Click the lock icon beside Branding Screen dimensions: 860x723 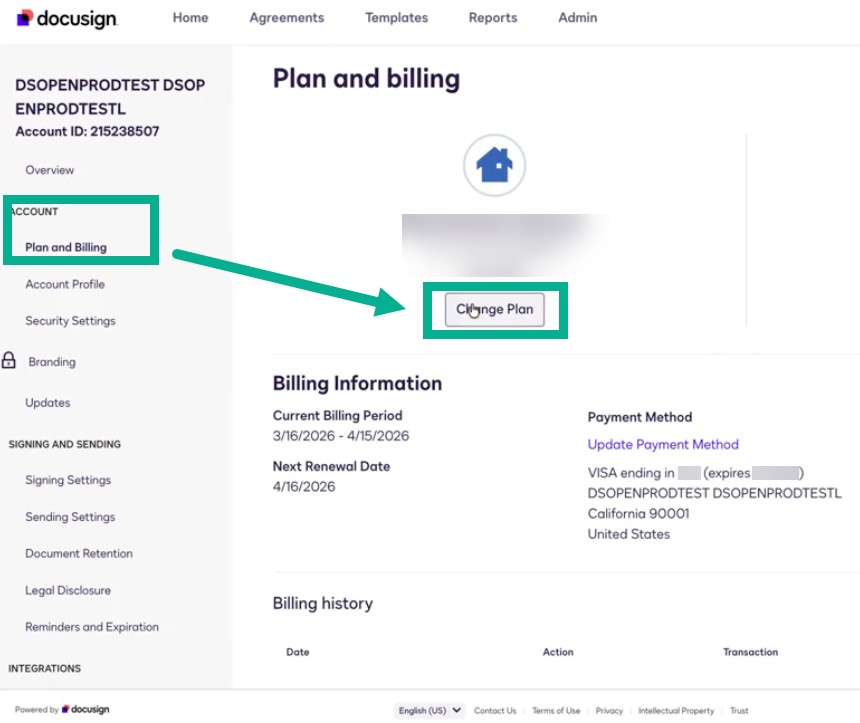coord(8,360)
